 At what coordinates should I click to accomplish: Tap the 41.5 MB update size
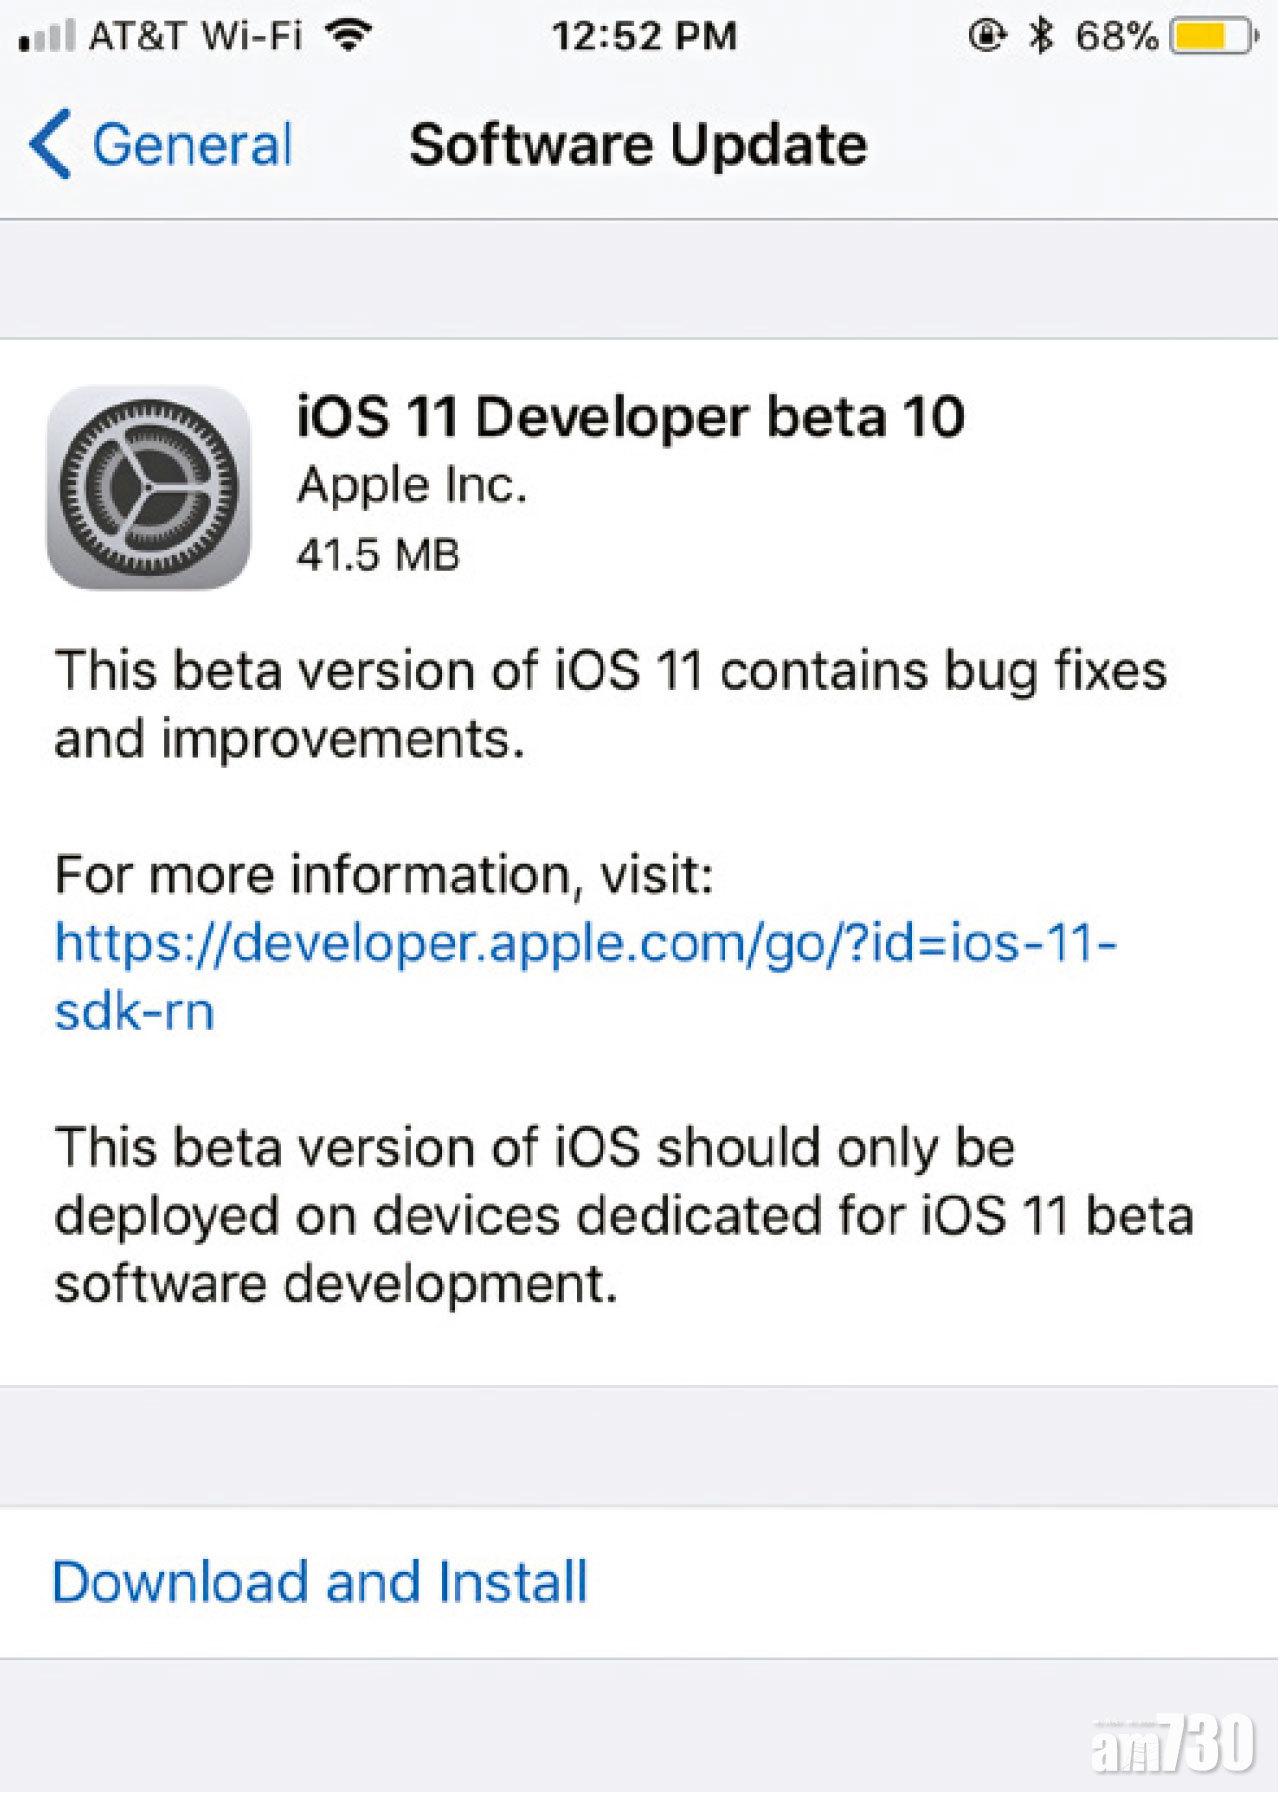click(x=378, y=554)
